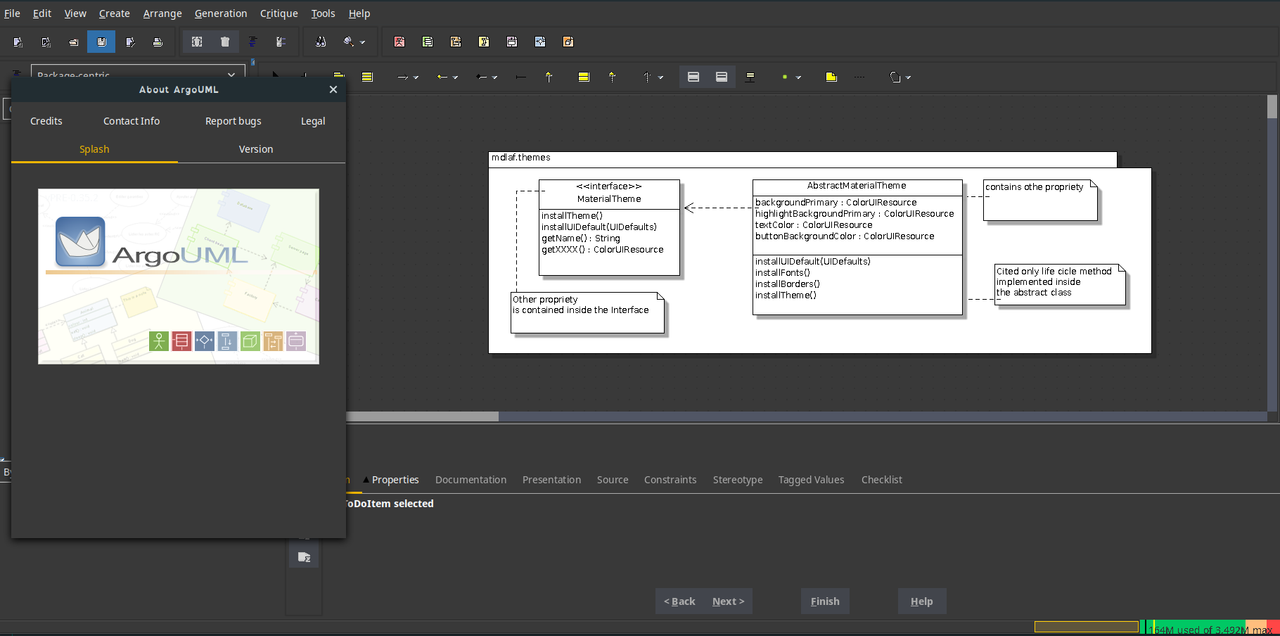Open the Credits tab in About dialog
This screenshot has width=1280, height=636.
(46, 121)
